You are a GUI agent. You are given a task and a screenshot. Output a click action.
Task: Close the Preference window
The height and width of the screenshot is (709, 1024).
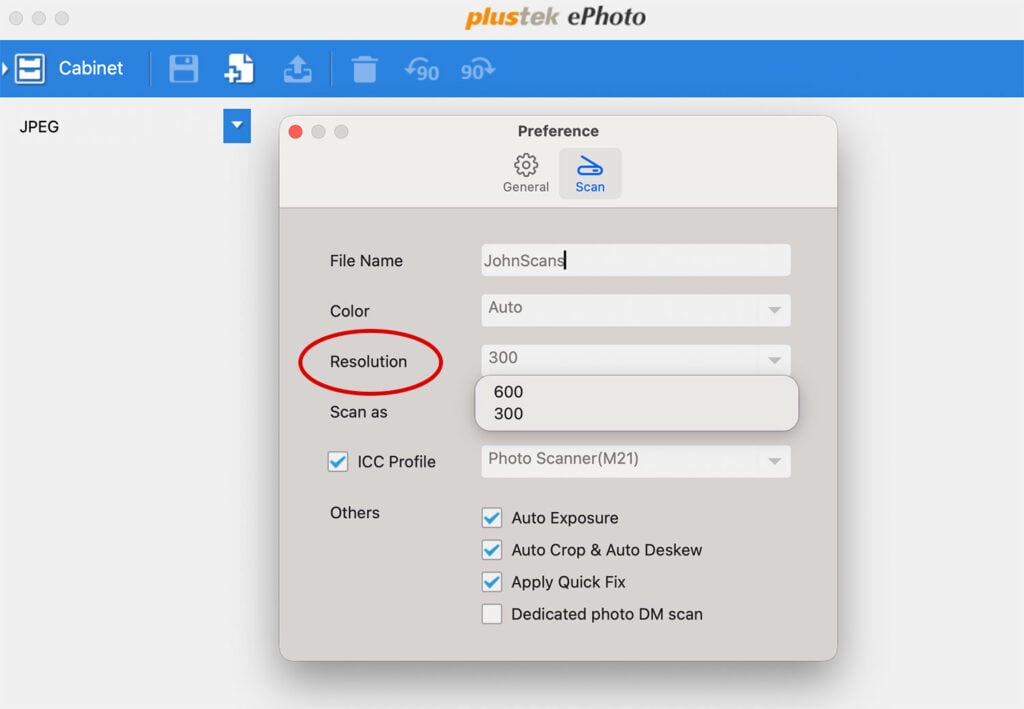pyautogui.click(x=295, y=132)
